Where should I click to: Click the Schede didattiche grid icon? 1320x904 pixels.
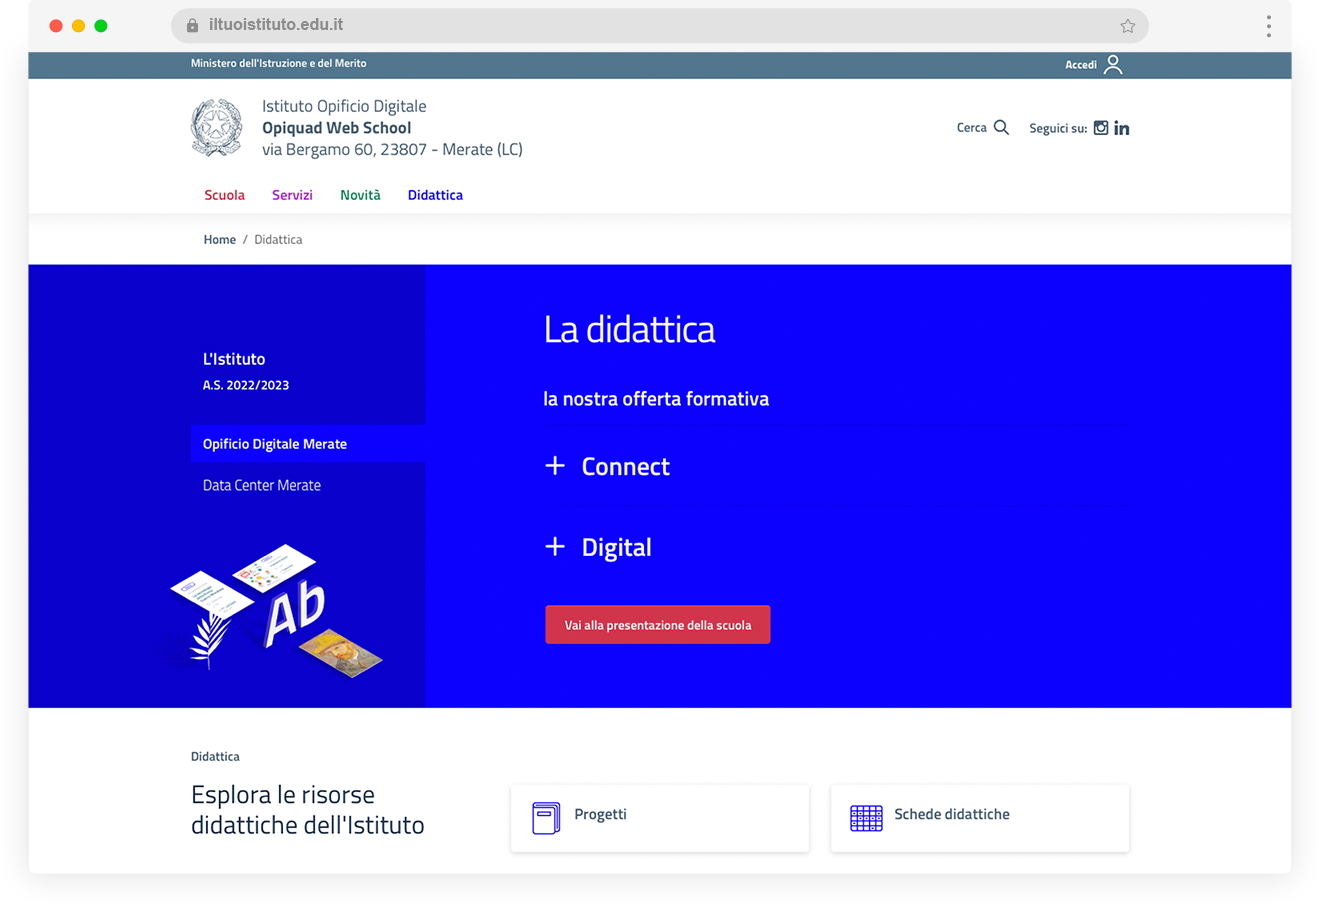866,818
